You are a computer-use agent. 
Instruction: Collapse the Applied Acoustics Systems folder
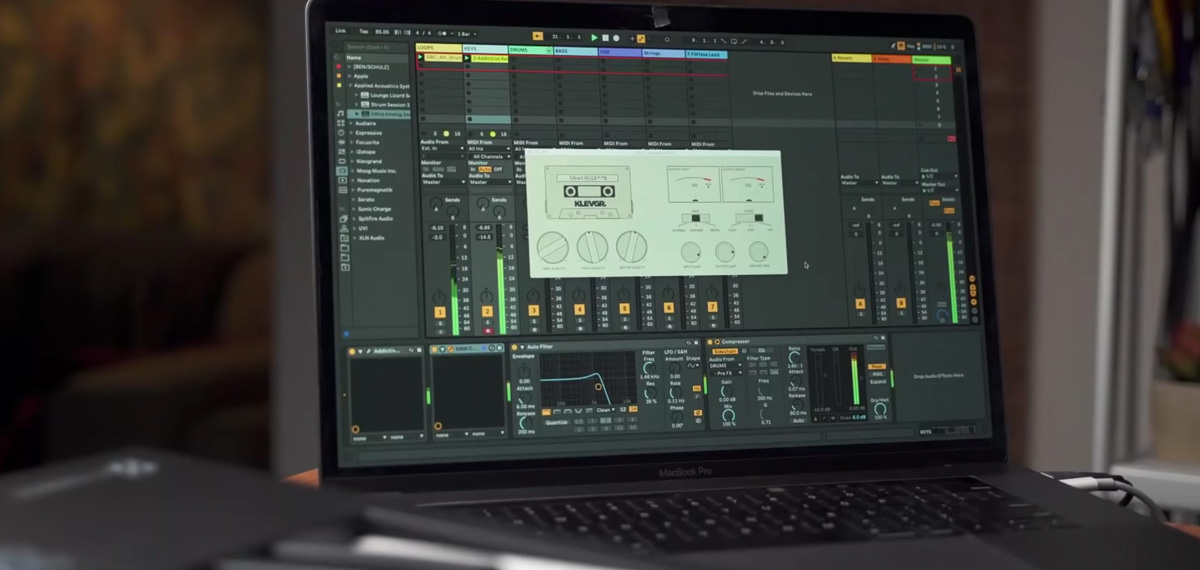pyautogui.click(x=350, y=86)
